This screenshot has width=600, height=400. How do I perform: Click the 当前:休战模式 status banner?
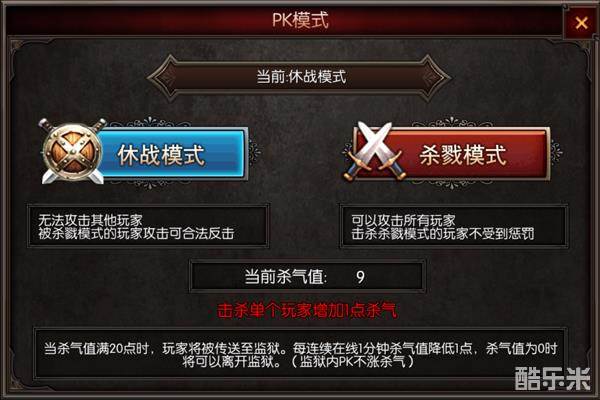pyautogui.click(x=301, y=77)
